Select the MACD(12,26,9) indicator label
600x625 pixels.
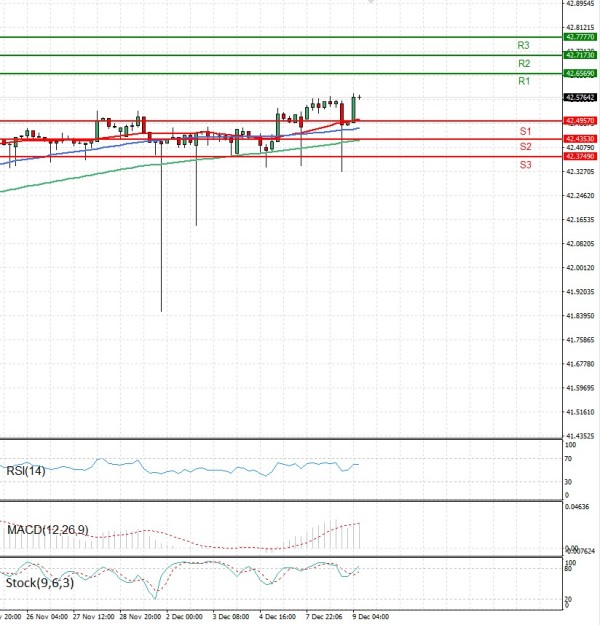[47, 528]
